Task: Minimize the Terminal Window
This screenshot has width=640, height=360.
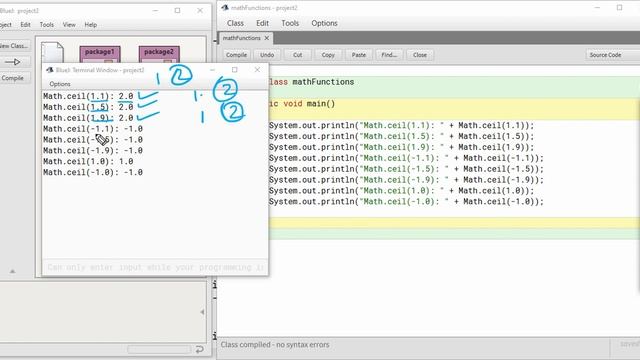Action: tap(212, 70)
